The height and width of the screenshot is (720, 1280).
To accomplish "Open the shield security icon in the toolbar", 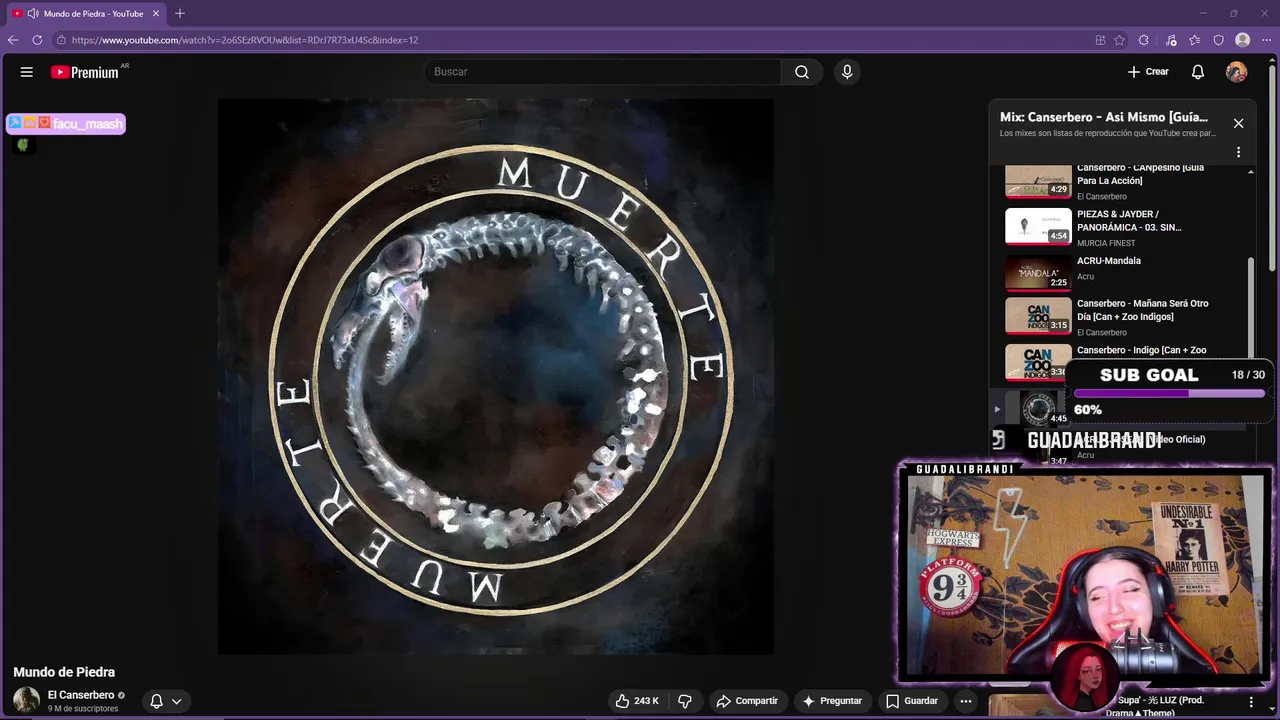I will pos(1218,40).
